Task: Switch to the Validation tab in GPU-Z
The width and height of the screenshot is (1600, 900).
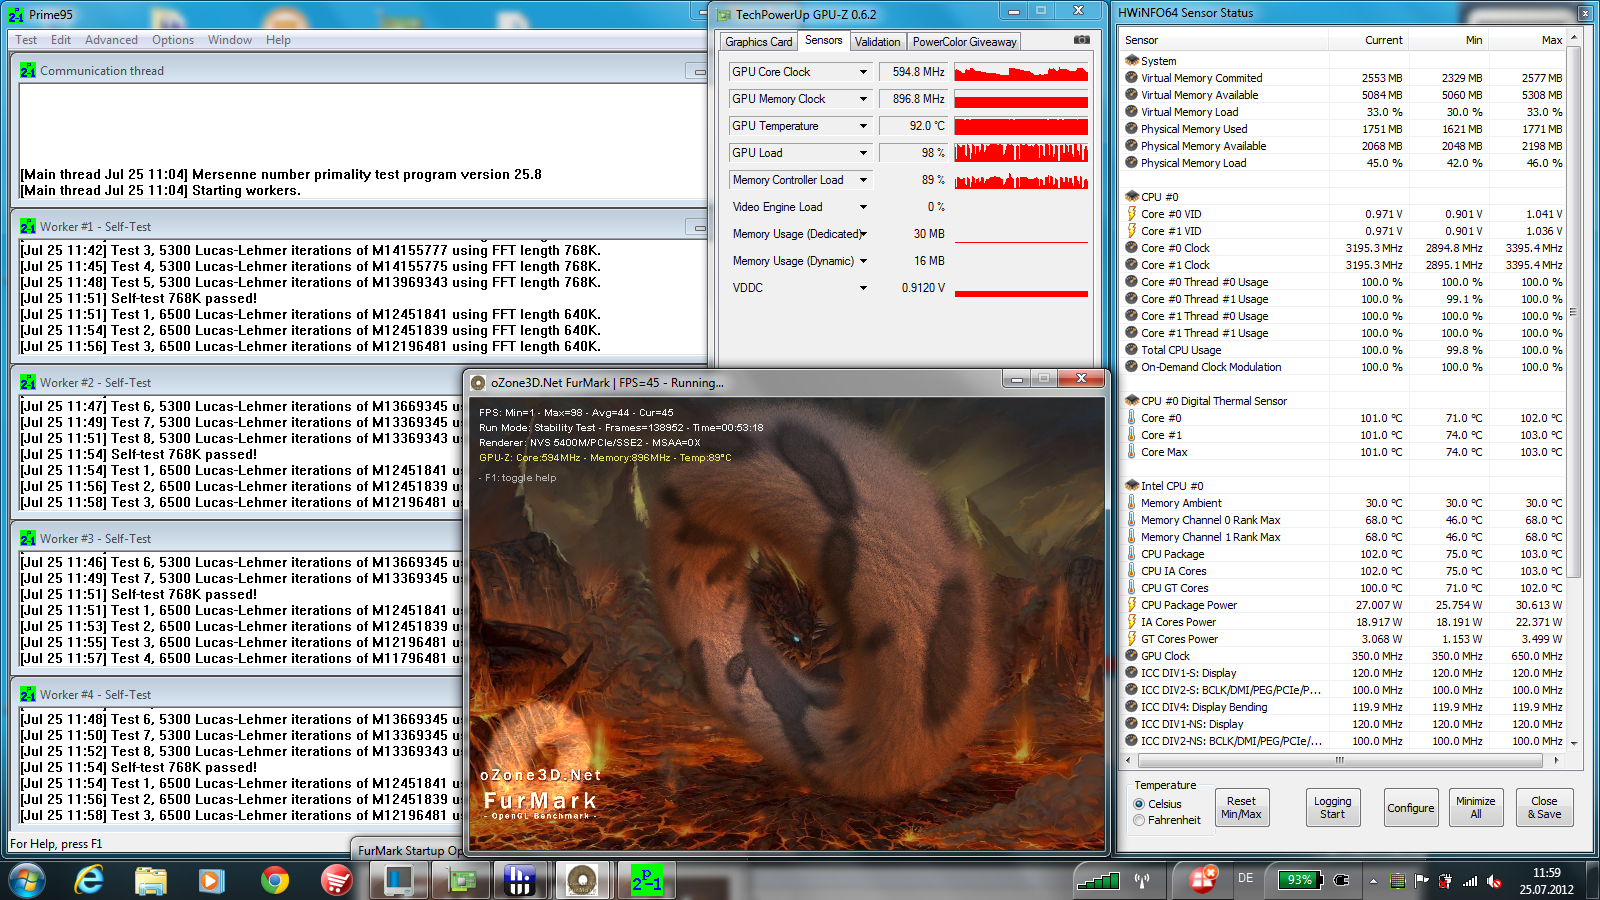Action: [x=877, y=42]
